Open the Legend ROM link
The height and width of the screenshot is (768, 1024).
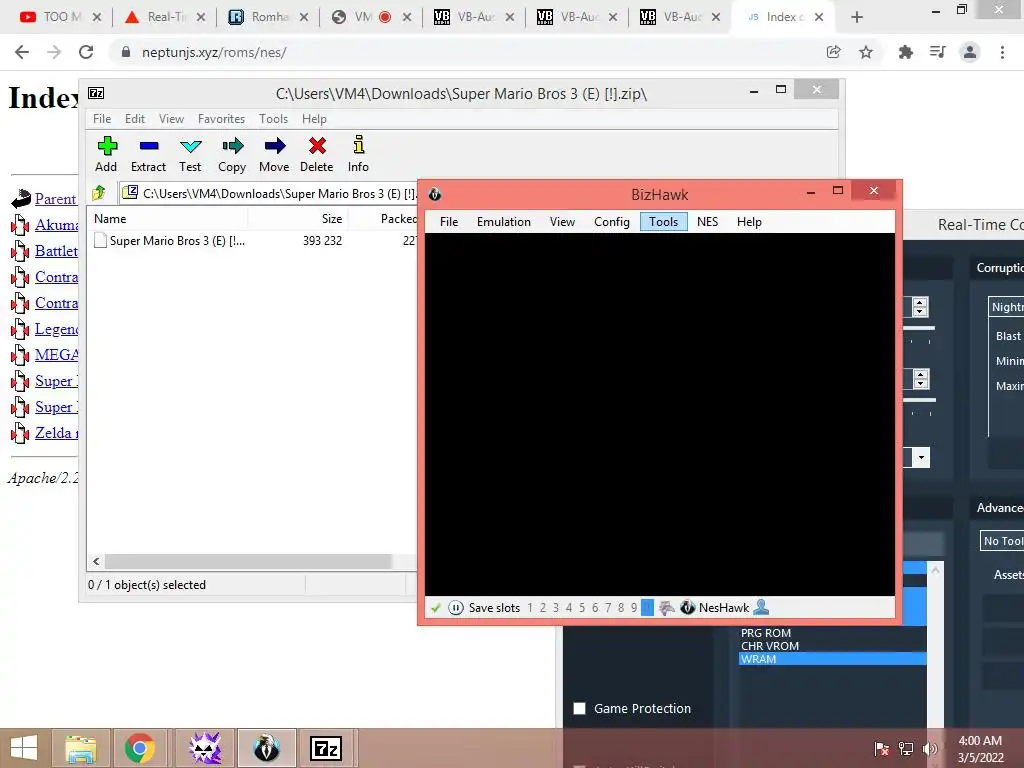click(57, 329)
